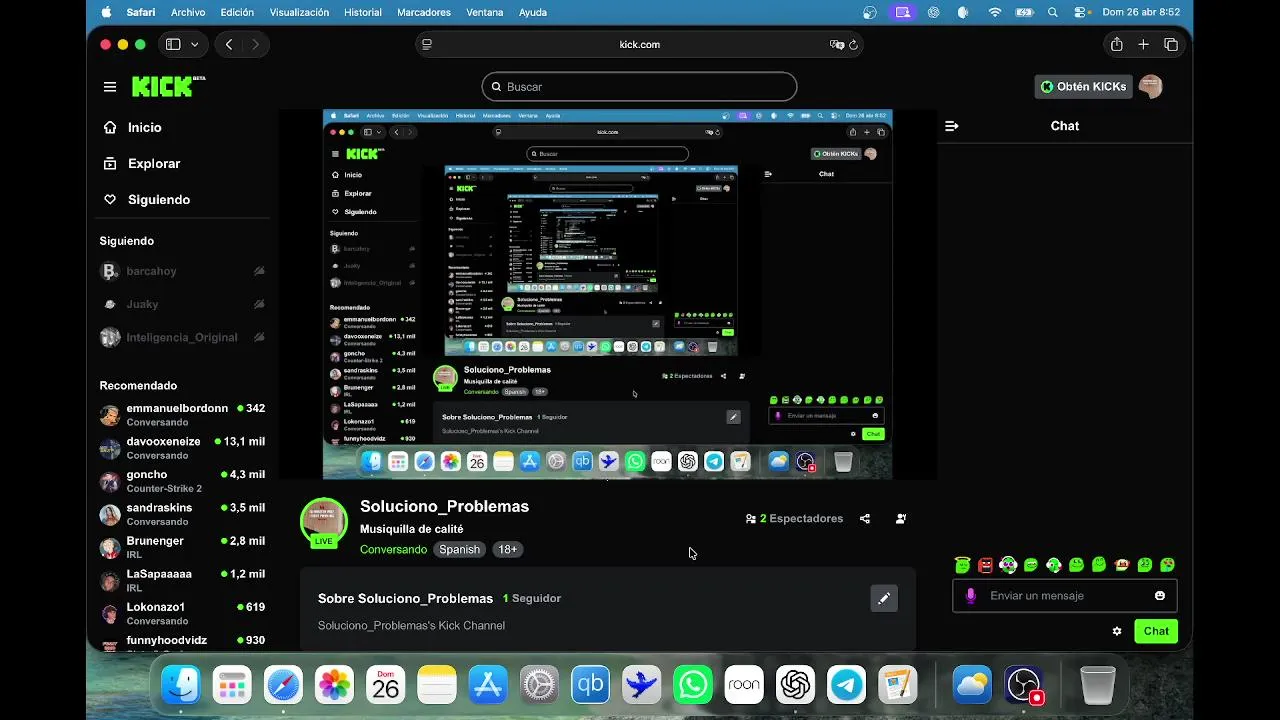Click the Conversando category link
The height and width of the screenshot is (720, 1280).
393,549
